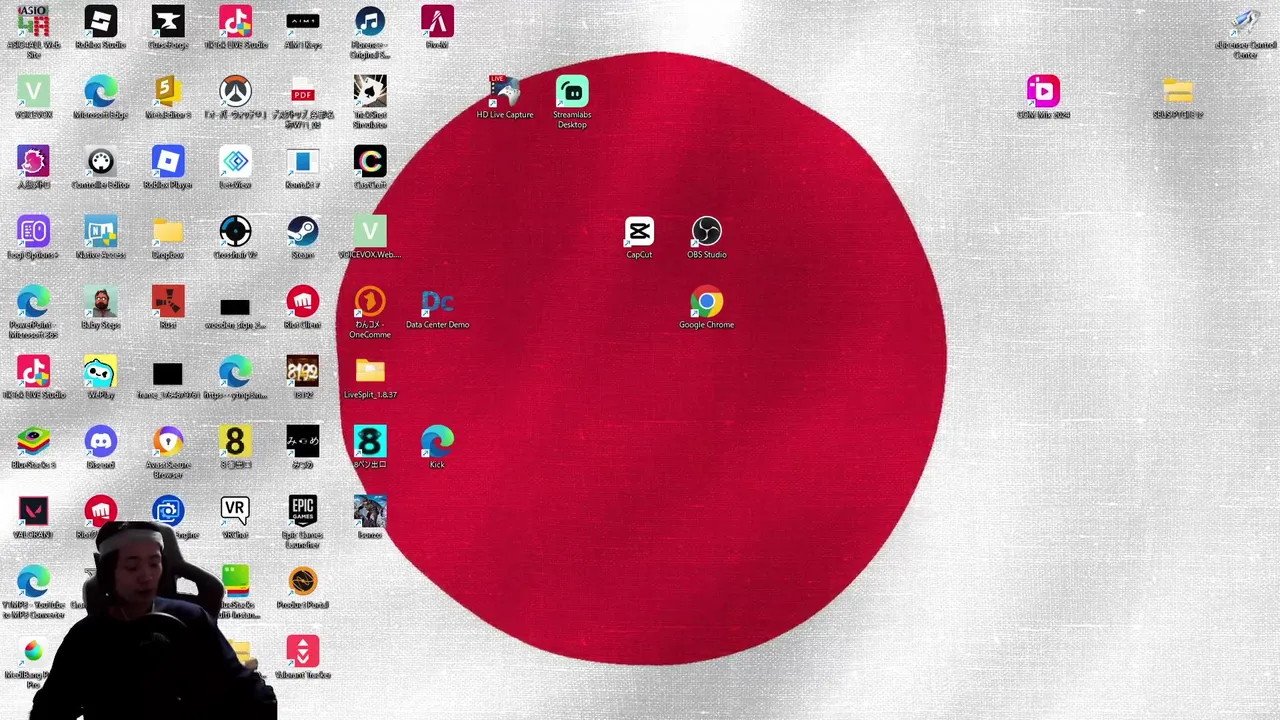Select the wooden_sign file thumbnail
The width and height of the screenshot is (1280, 720).
point(235,307)
